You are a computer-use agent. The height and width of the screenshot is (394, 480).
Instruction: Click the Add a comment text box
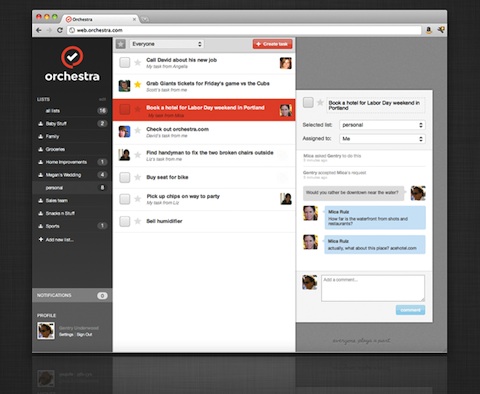[x=373, y=288]
